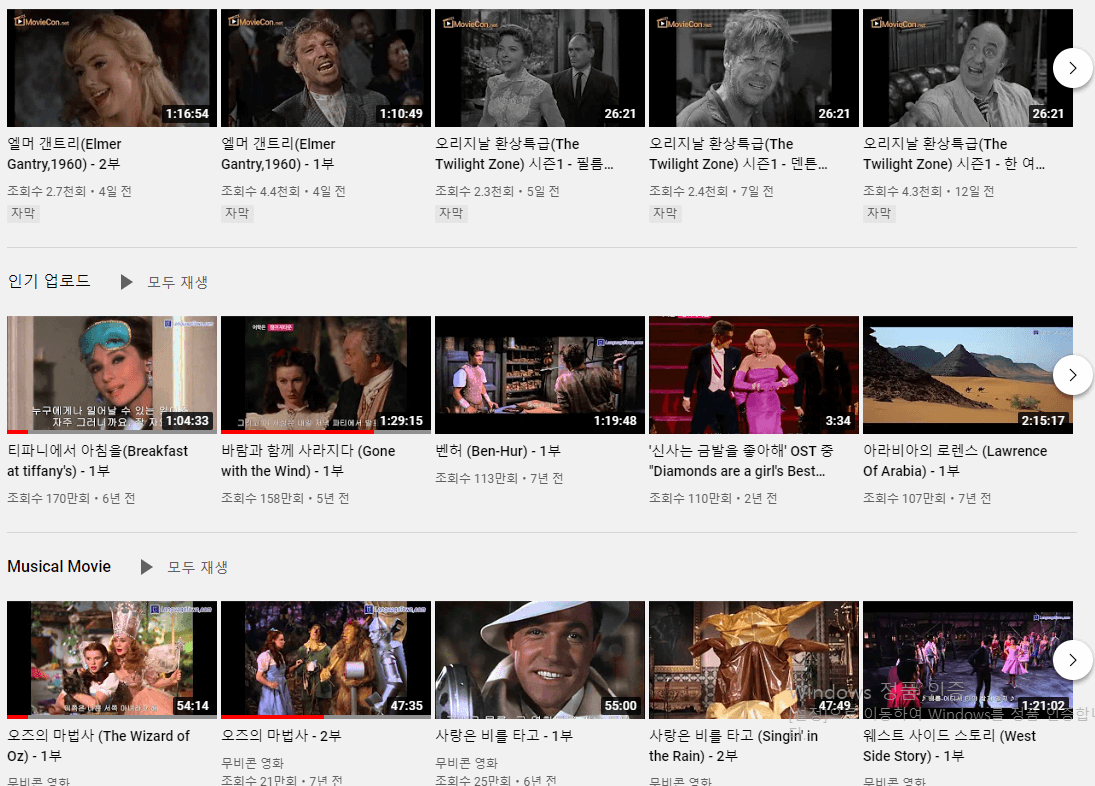Click title 티파니에서 아침을(Breakfast at tiffany's)
1095x786 pixels.
pos(98,461)
